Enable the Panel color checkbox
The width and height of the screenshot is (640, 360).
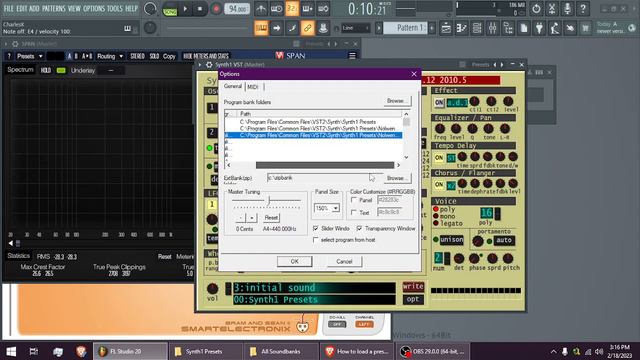354,200
